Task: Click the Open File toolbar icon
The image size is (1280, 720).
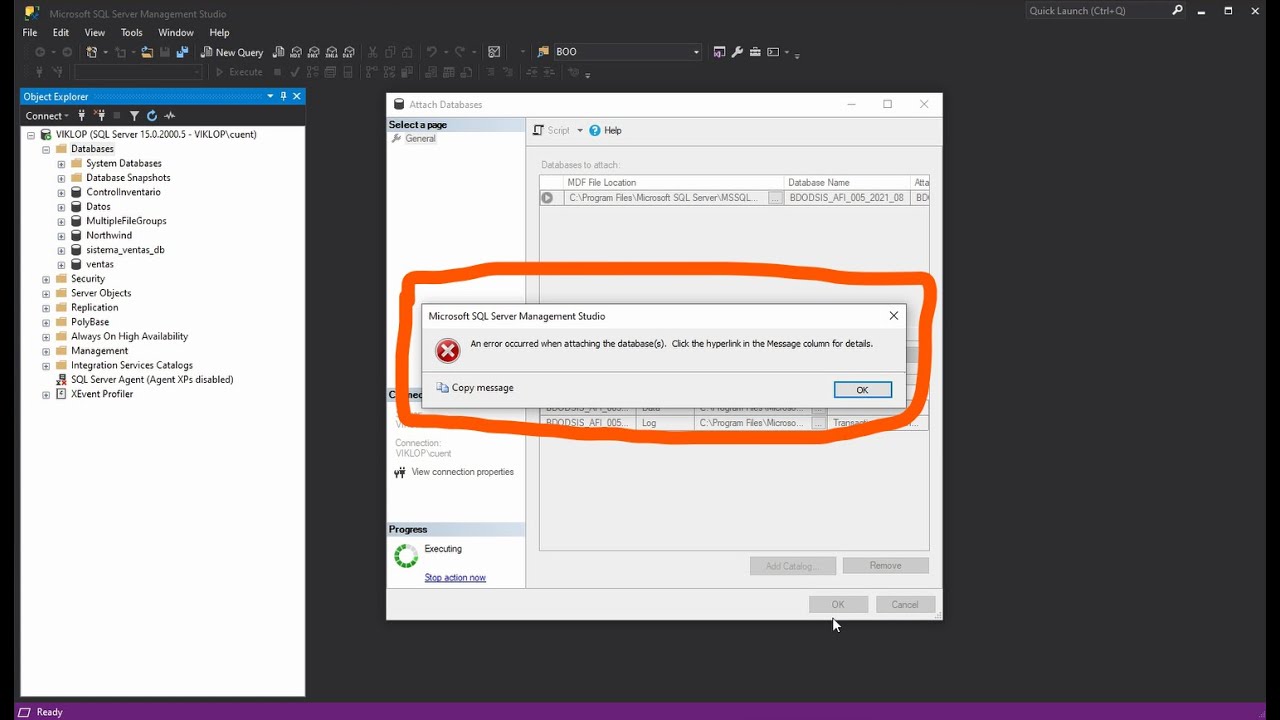Action: click(147, 52)
